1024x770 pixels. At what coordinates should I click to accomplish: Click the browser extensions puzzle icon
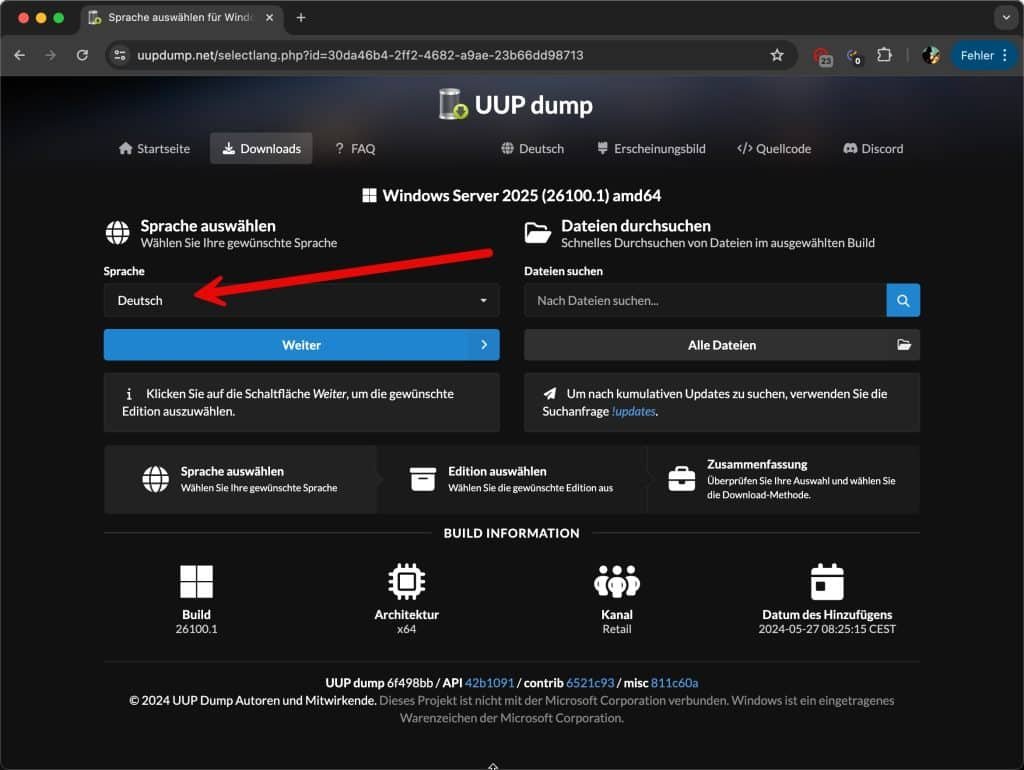point(884,57)
